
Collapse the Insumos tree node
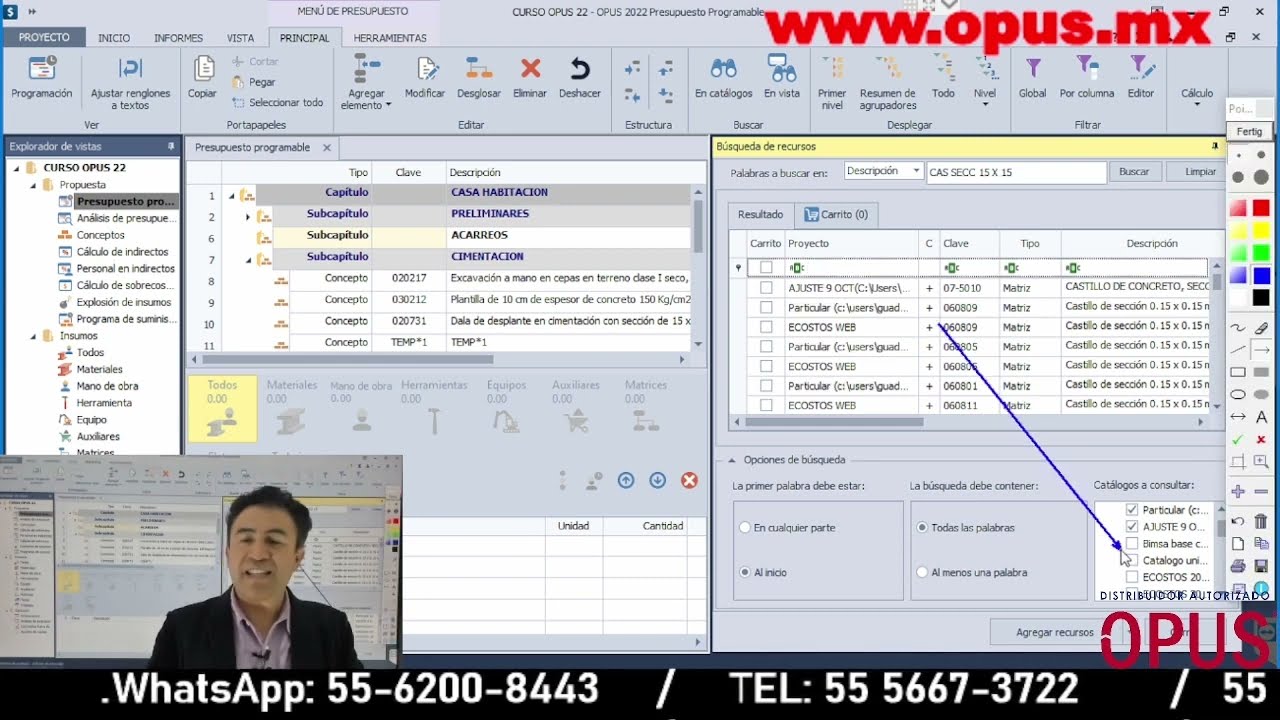33,336
